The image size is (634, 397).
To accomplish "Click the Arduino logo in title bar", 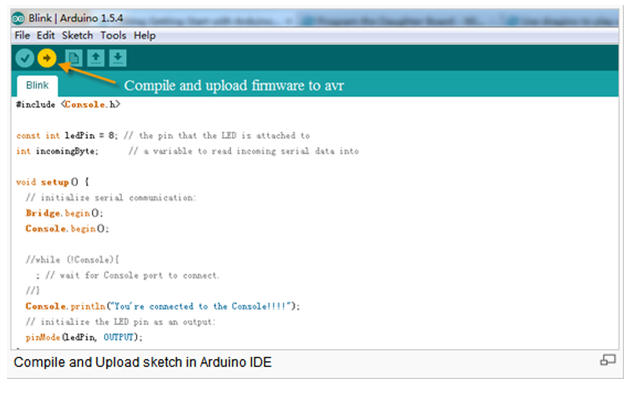I will pyautogui.click(x=18, y=18).
